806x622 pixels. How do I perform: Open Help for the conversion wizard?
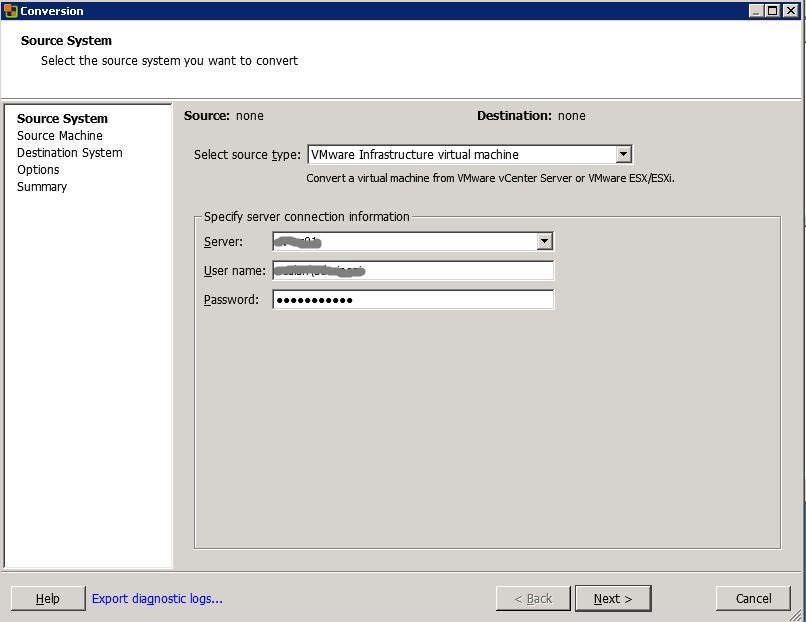click(x=48, y=598)
